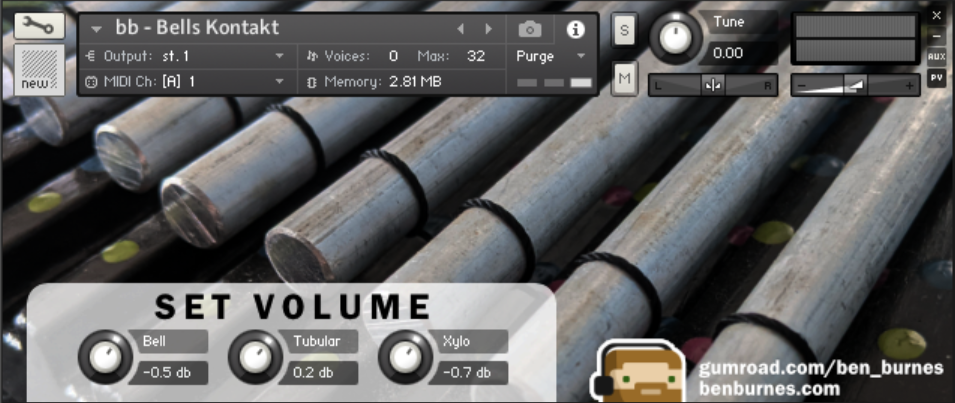Toggle the Solo S button

click(624, 30)
